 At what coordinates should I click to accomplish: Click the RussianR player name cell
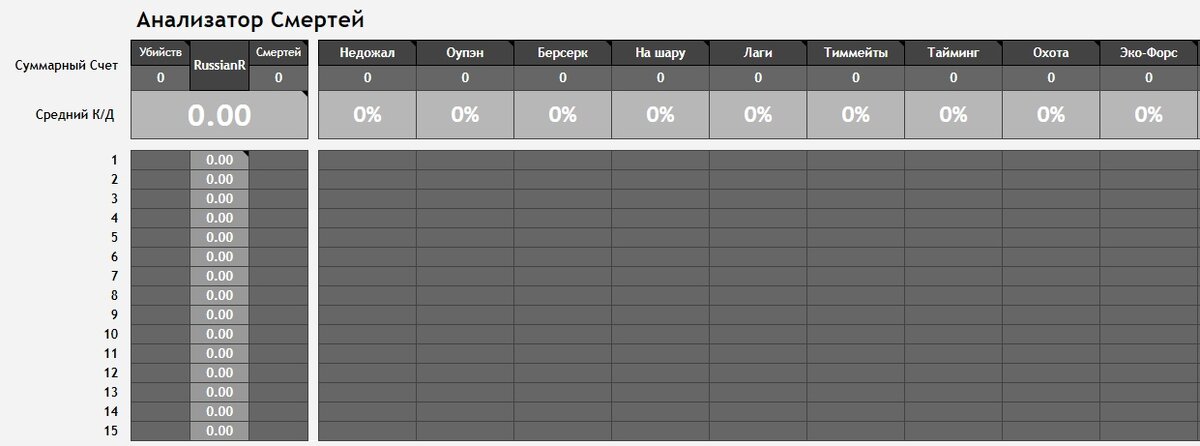[219, 65]
